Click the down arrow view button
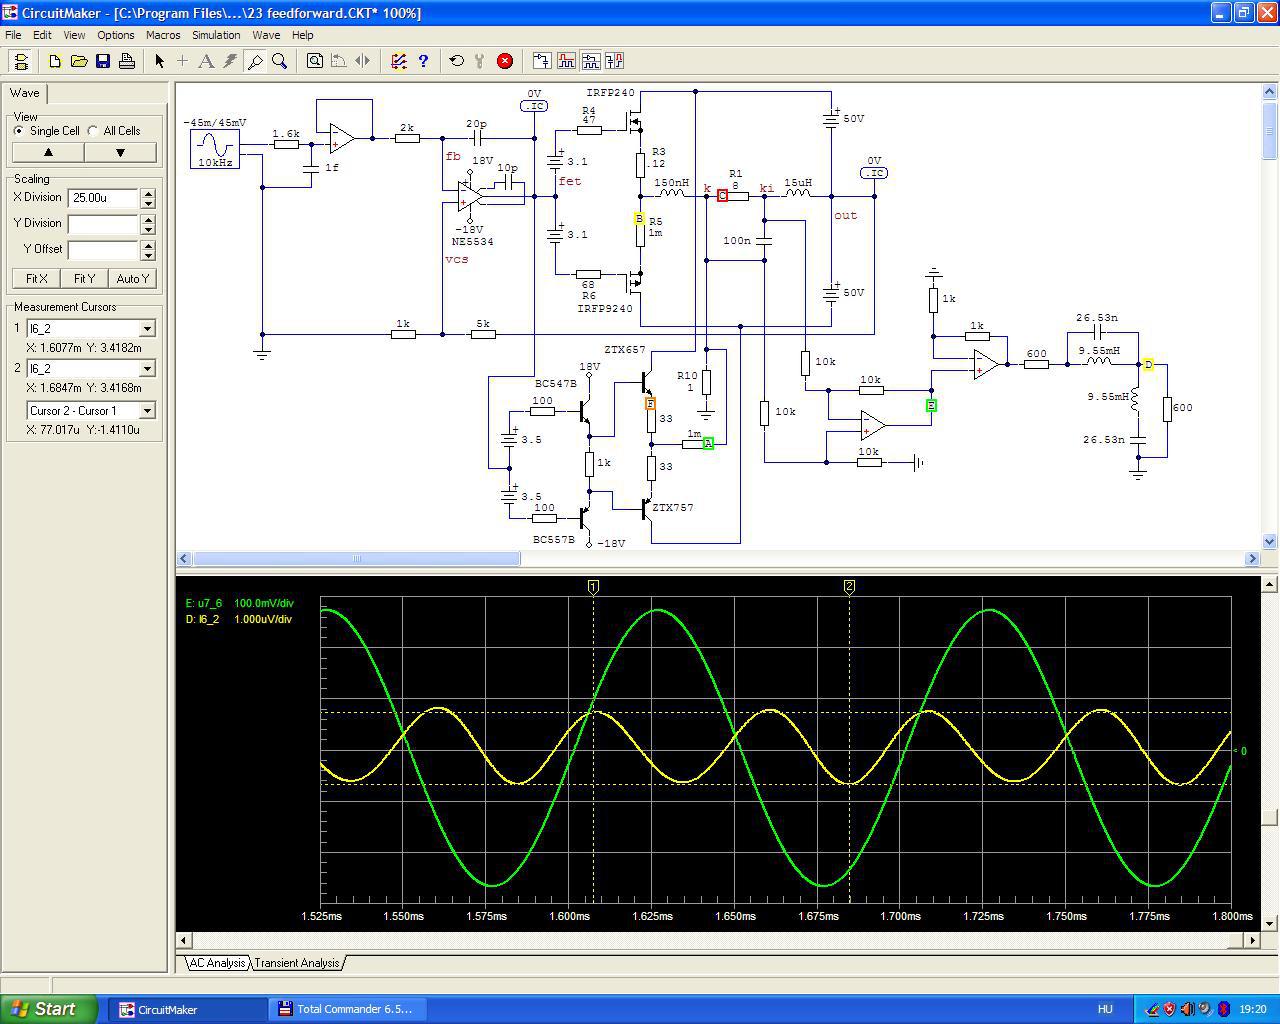The image size is (1280, 1024). (x=120, y=153)
